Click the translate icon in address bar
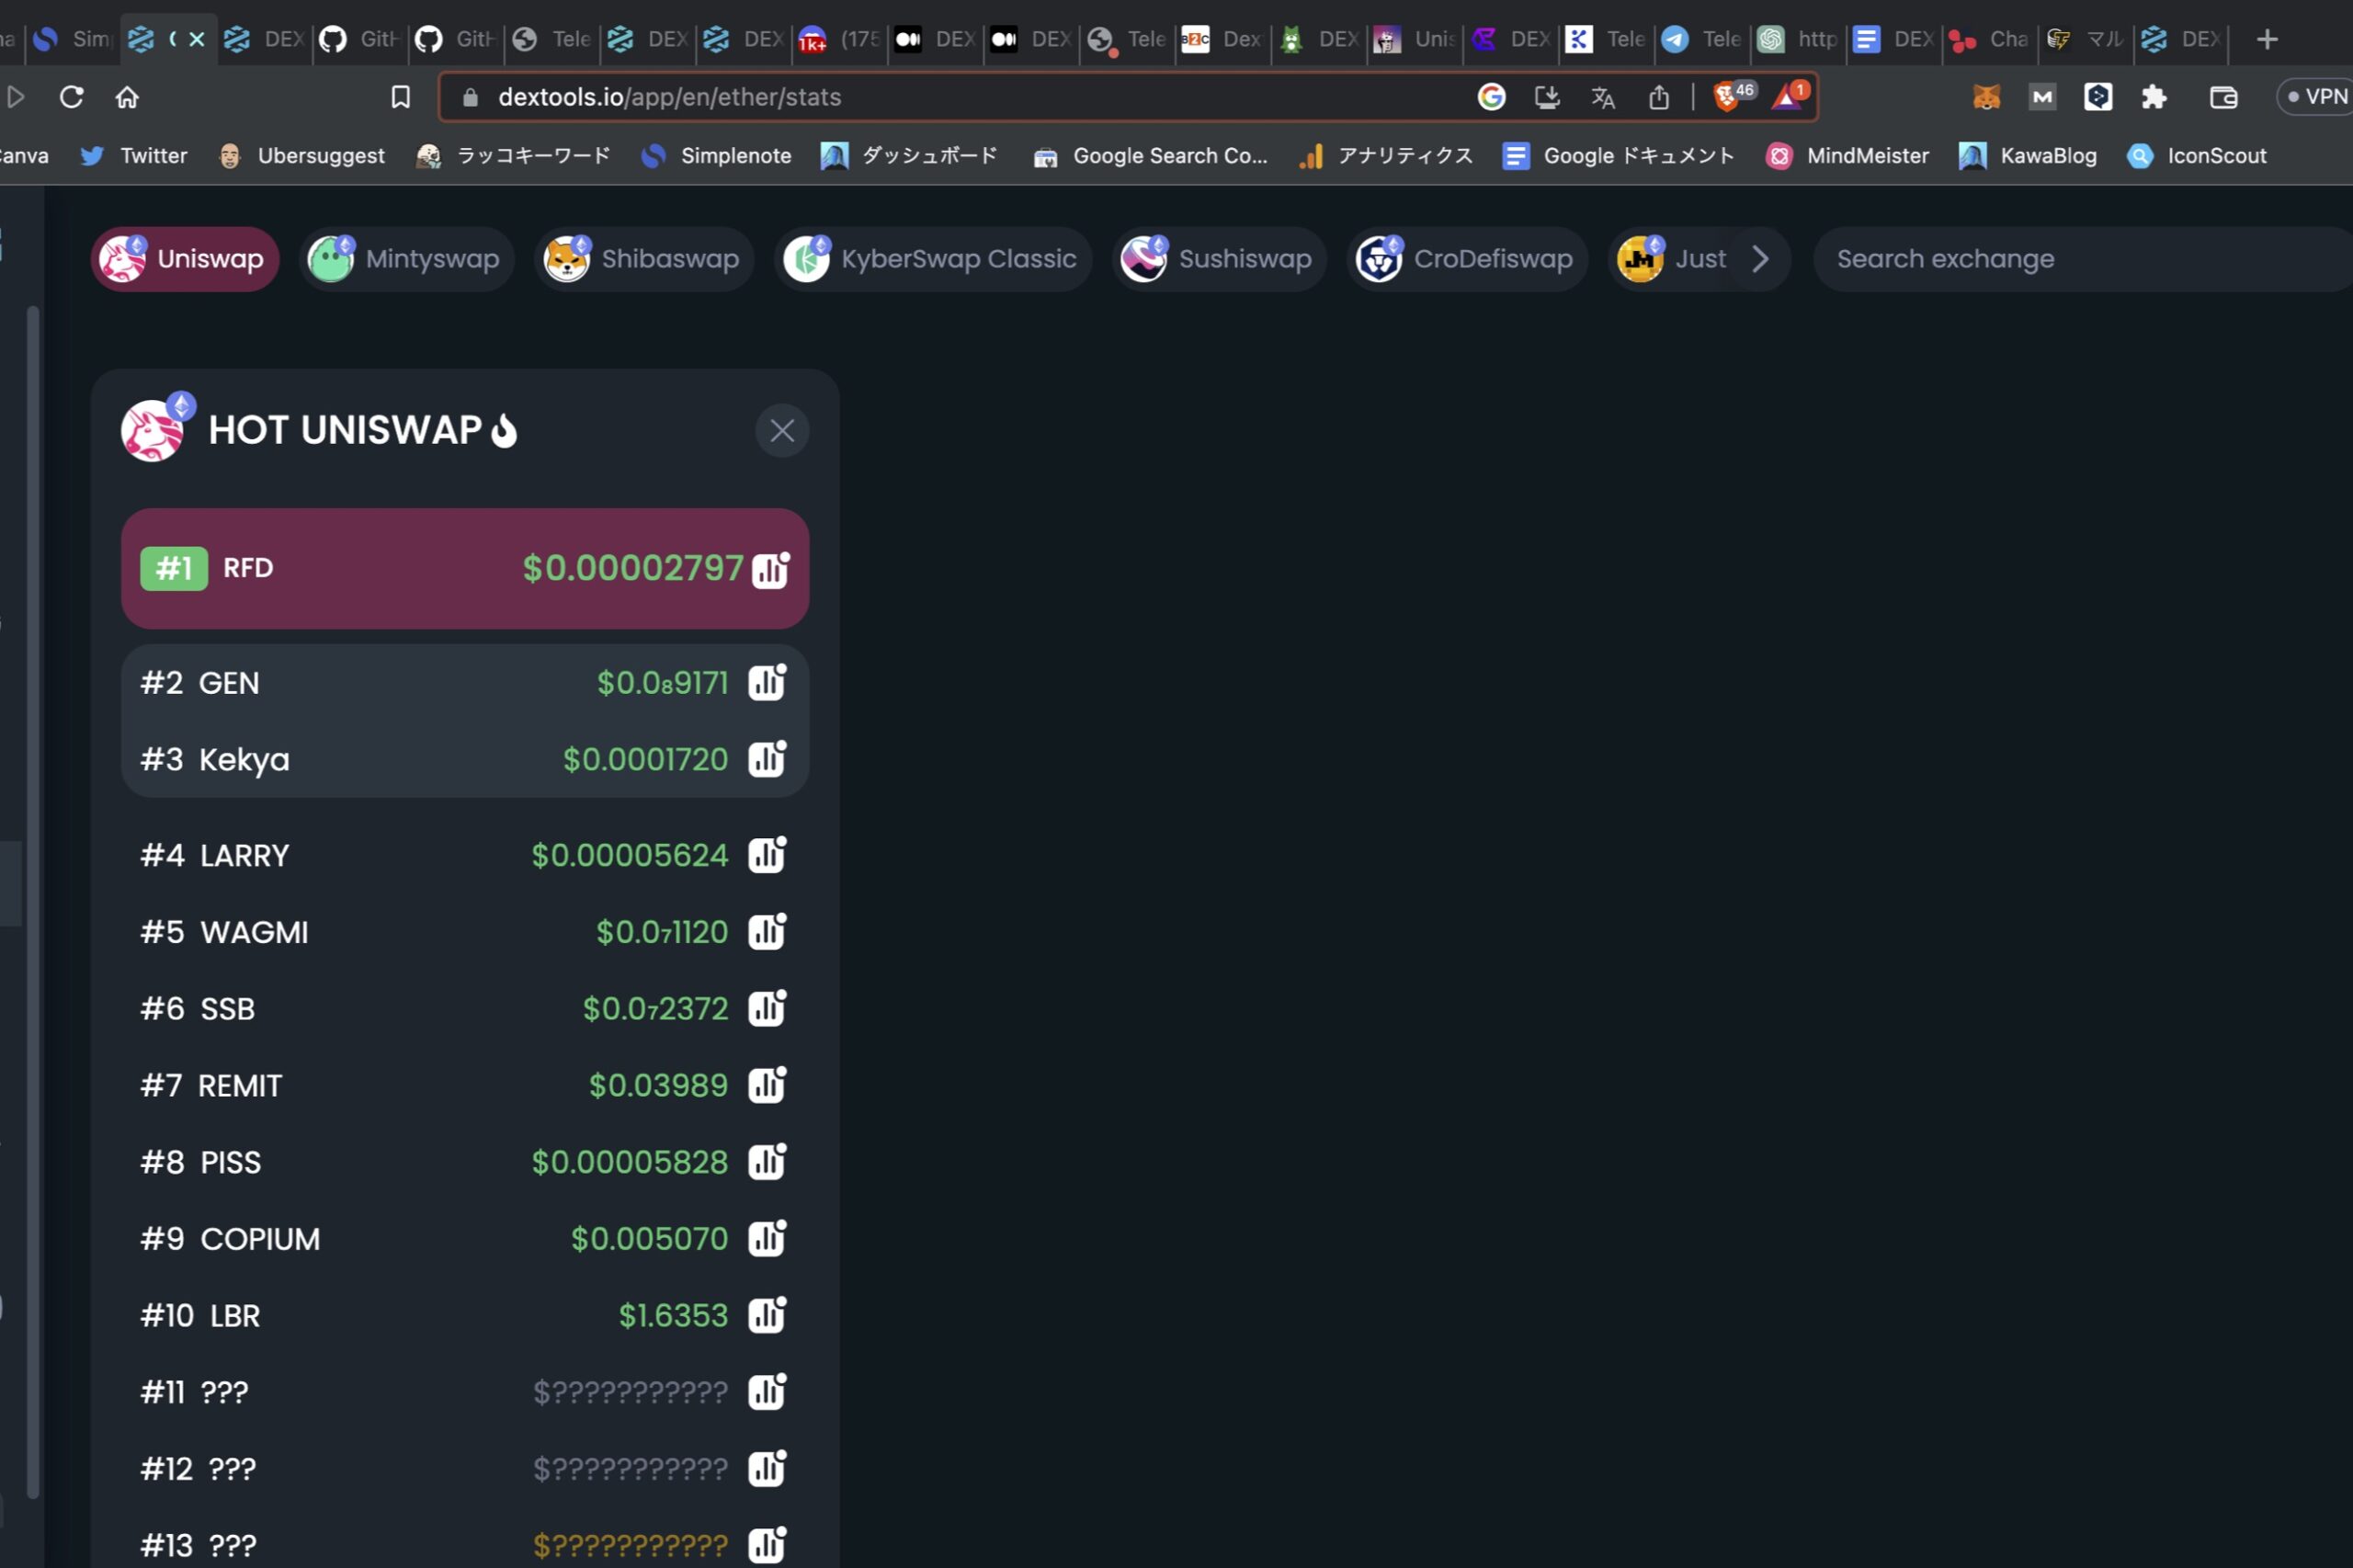Viewport: 2353px width, 1568px height. [x=1602, y=97]
